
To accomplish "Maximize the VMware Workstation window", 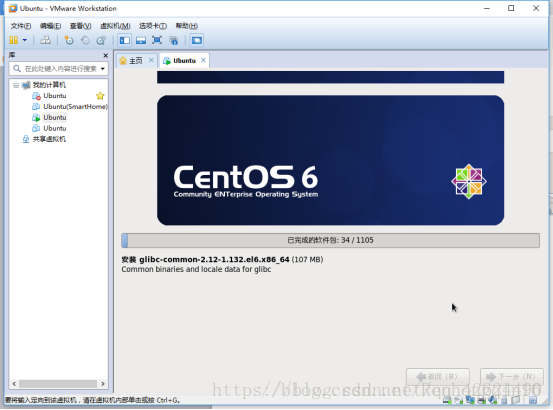I will tap(511, 8).
